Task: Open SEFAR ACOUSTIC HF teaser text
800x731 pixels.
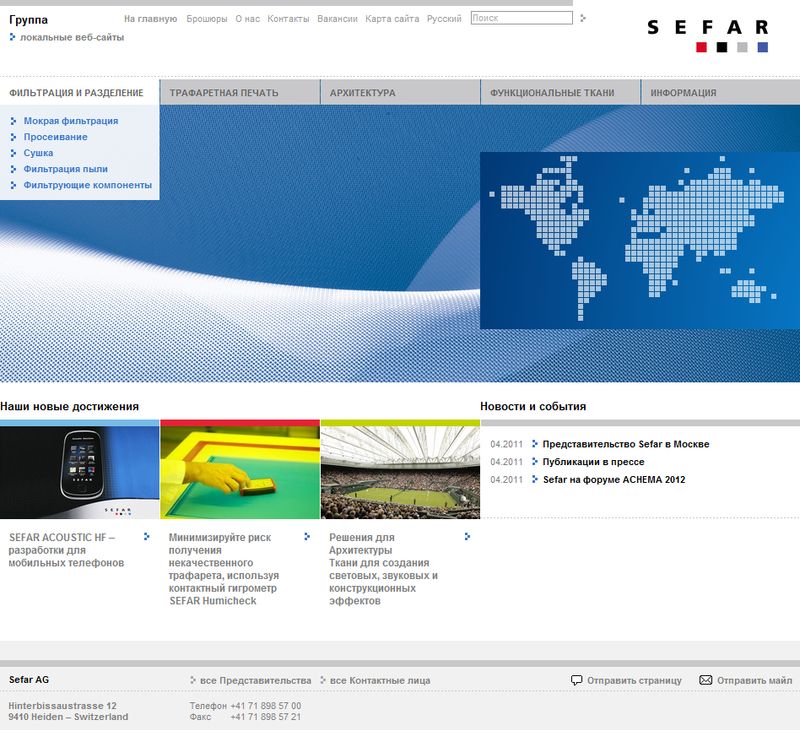Action: click(x=66, y=550)
